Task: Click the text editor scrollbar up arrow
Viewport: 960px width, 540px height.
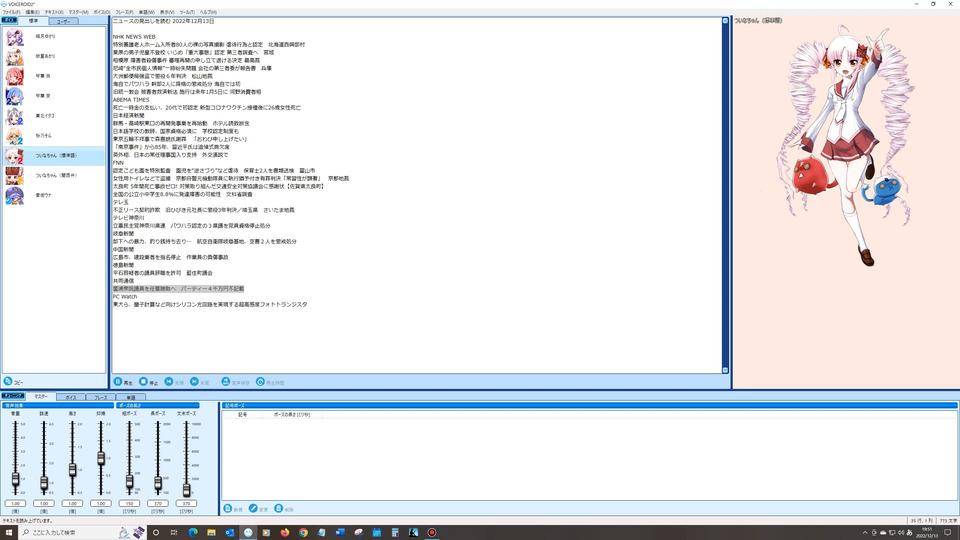Action: [x=725, y=21]
